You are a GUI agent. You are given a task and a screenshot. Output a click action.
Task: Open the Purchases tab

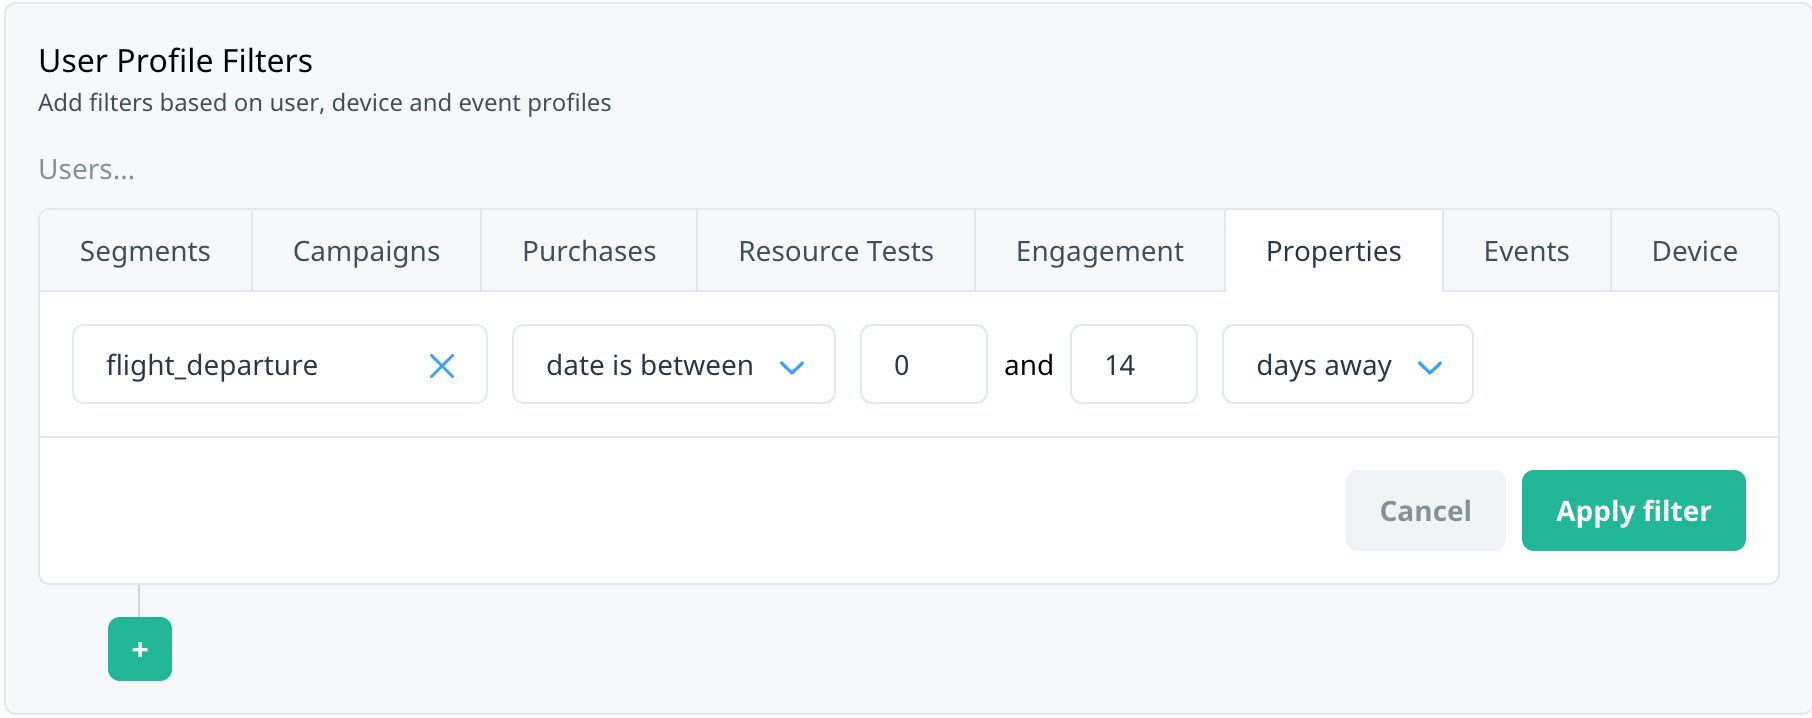589,251
